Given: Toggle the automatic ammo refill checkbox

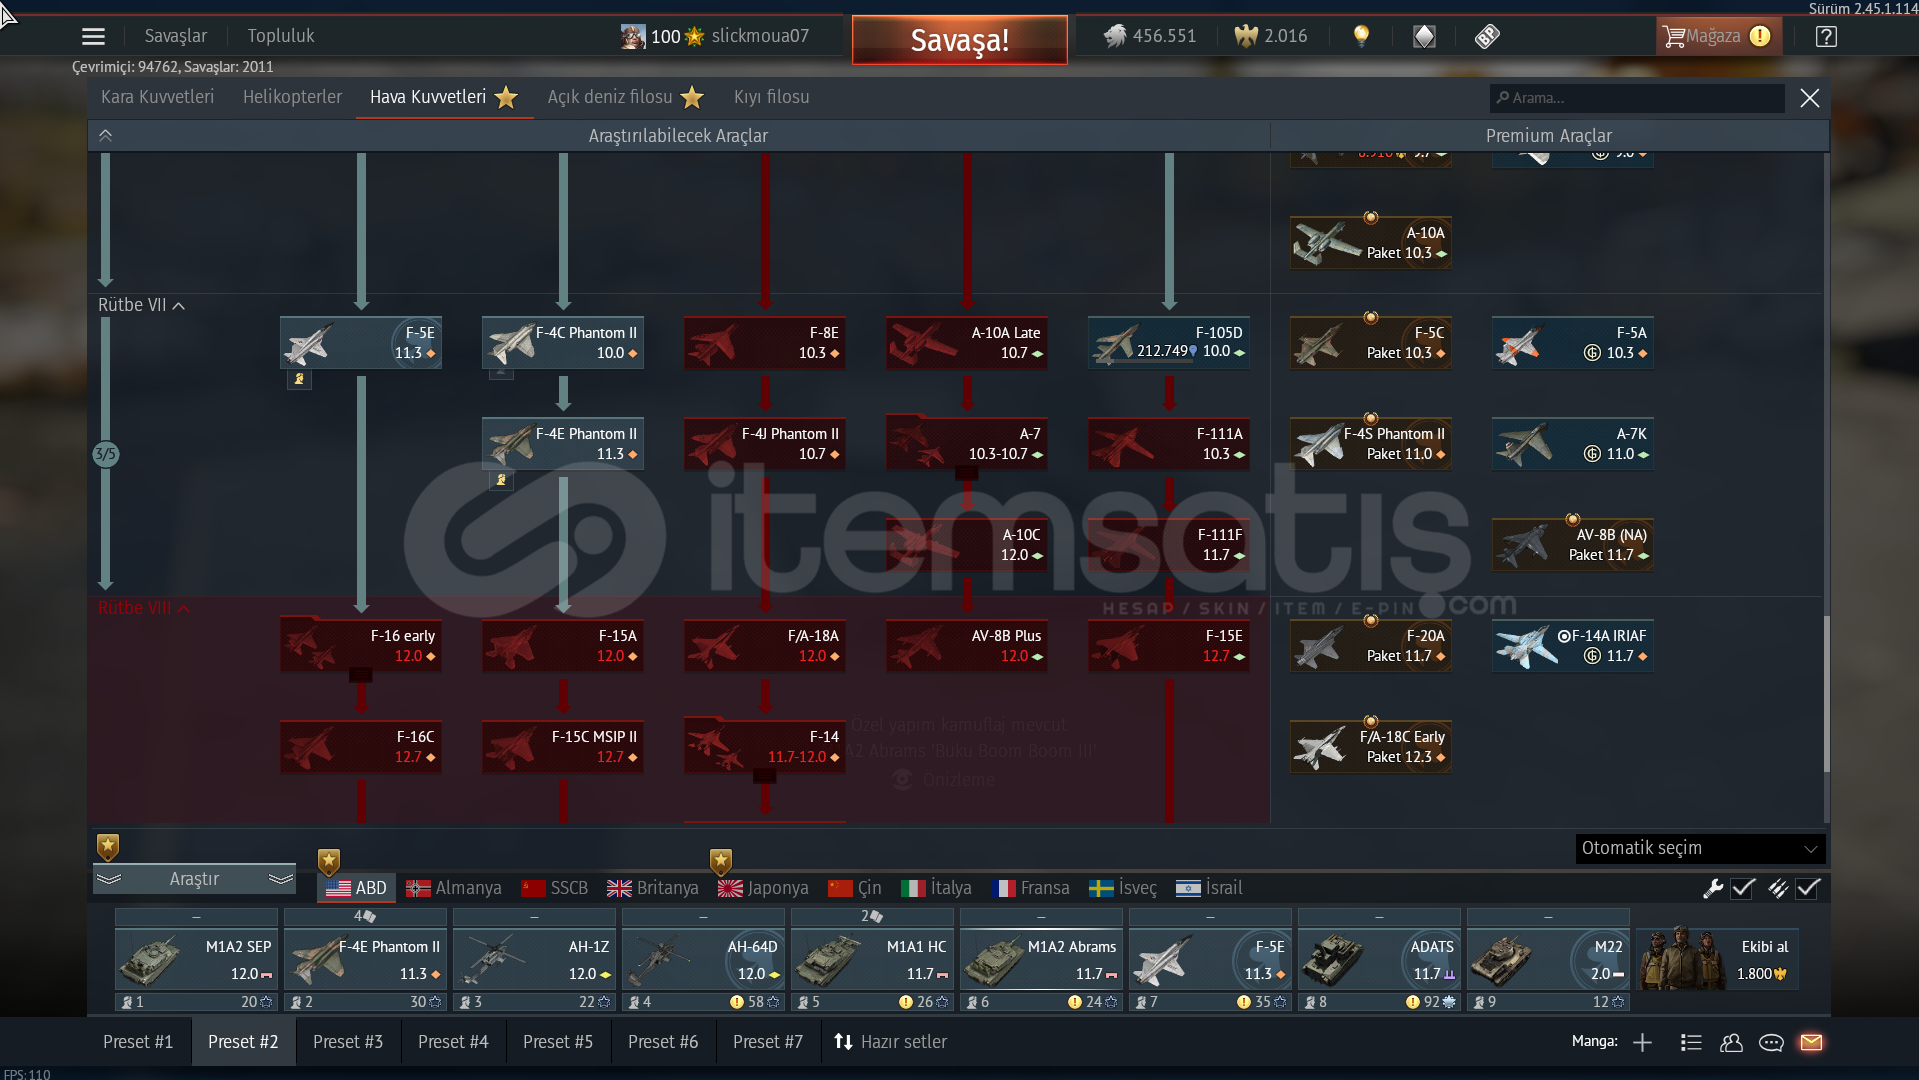Looking at the screenshot, I should (x=1808, y=888).
